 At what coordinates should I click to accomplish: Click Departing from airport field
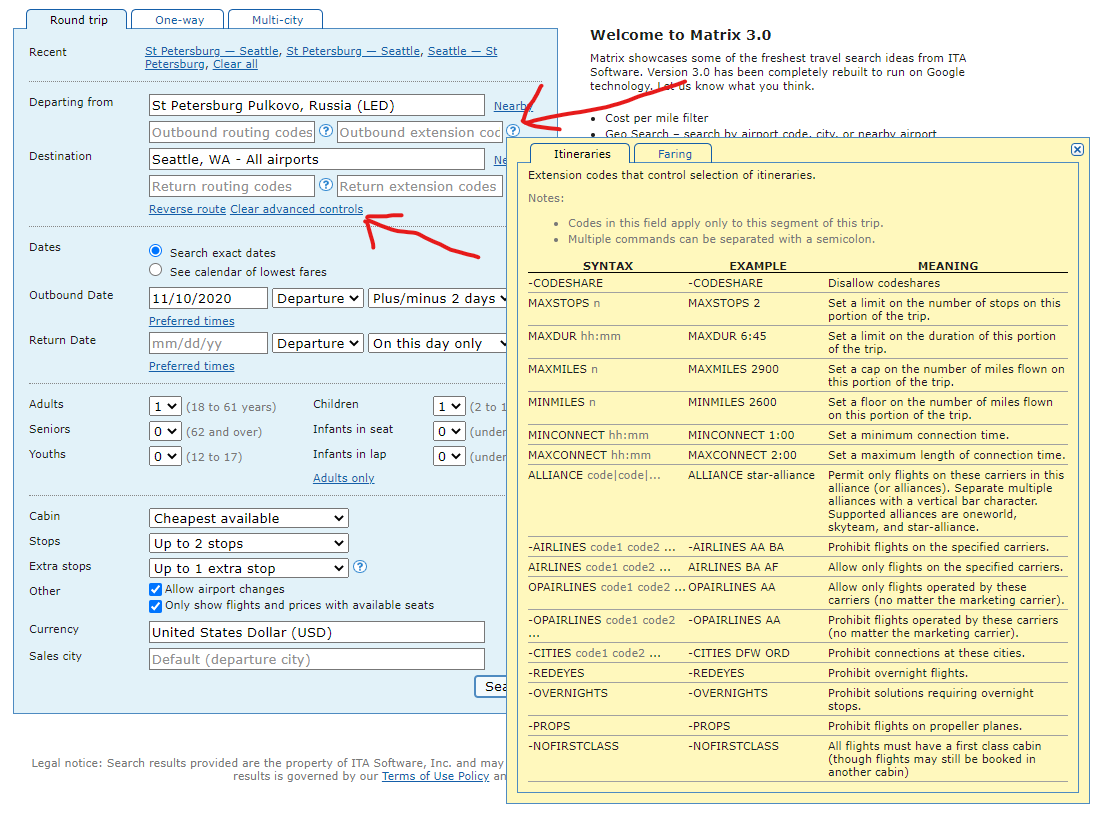pos(317,105)
